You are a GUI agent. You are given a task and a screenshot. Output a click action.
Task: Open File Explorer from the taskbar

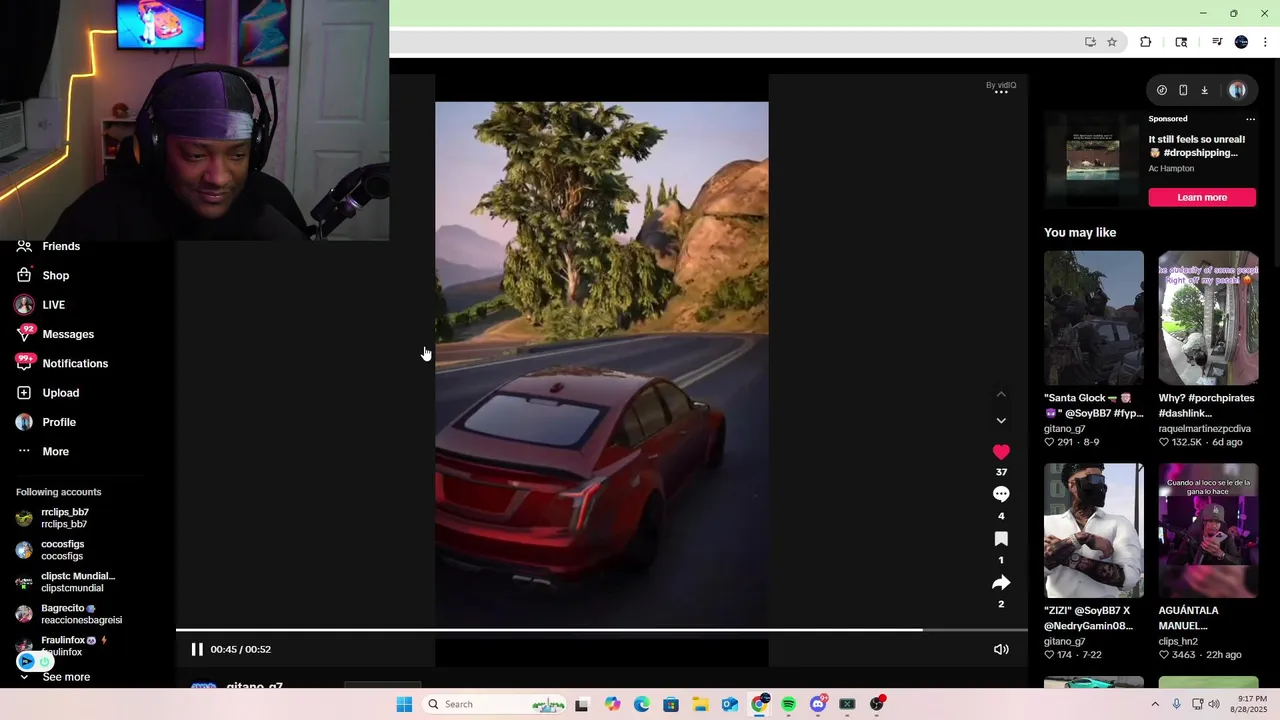700,704
